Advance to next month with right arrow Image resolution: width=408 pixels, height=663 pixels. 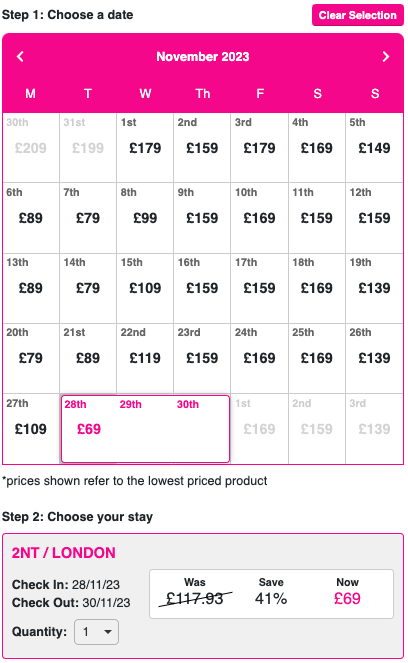[386, 56]
